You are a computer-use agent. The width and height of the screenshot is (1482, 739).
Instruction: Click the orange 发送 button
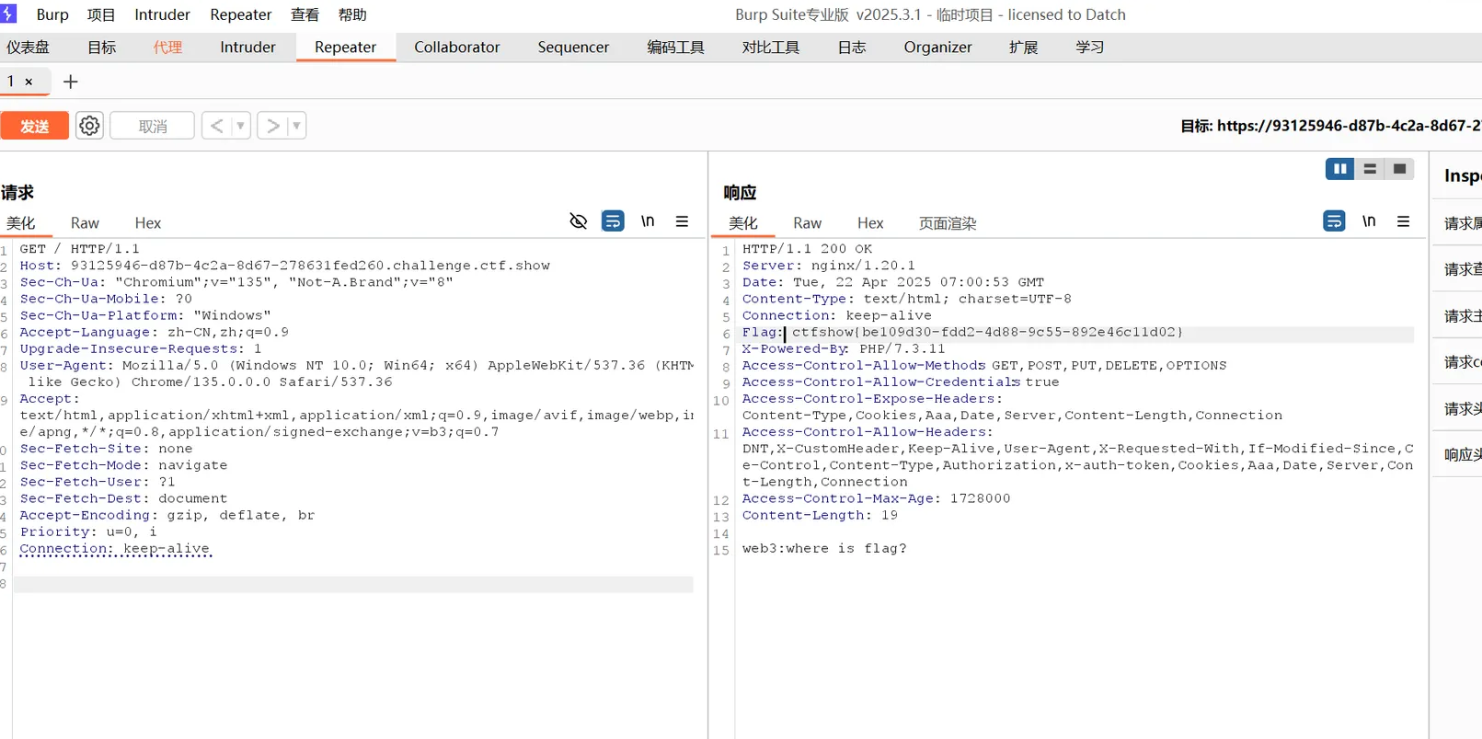point(35,126)
